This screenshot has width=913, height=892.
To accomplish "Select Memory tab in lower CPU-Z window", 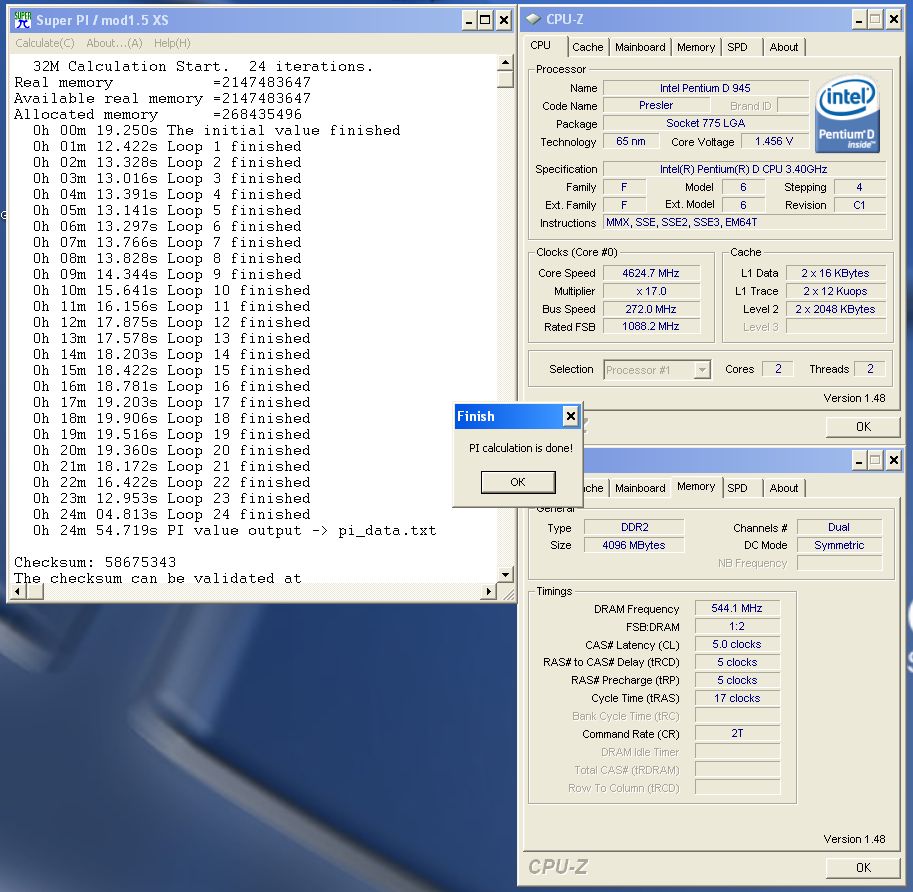I will (x=696, y=486).
